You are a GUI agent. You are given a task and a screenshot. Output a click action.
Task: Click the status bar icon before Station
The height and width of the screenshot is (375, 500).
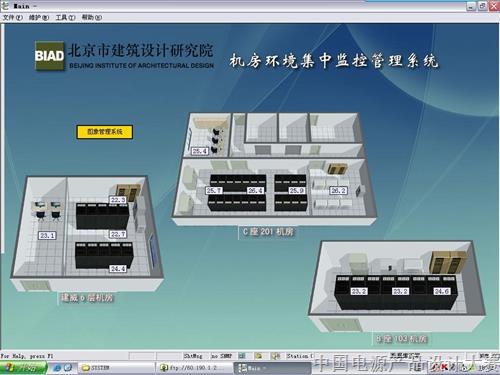[x=275, y=356]
